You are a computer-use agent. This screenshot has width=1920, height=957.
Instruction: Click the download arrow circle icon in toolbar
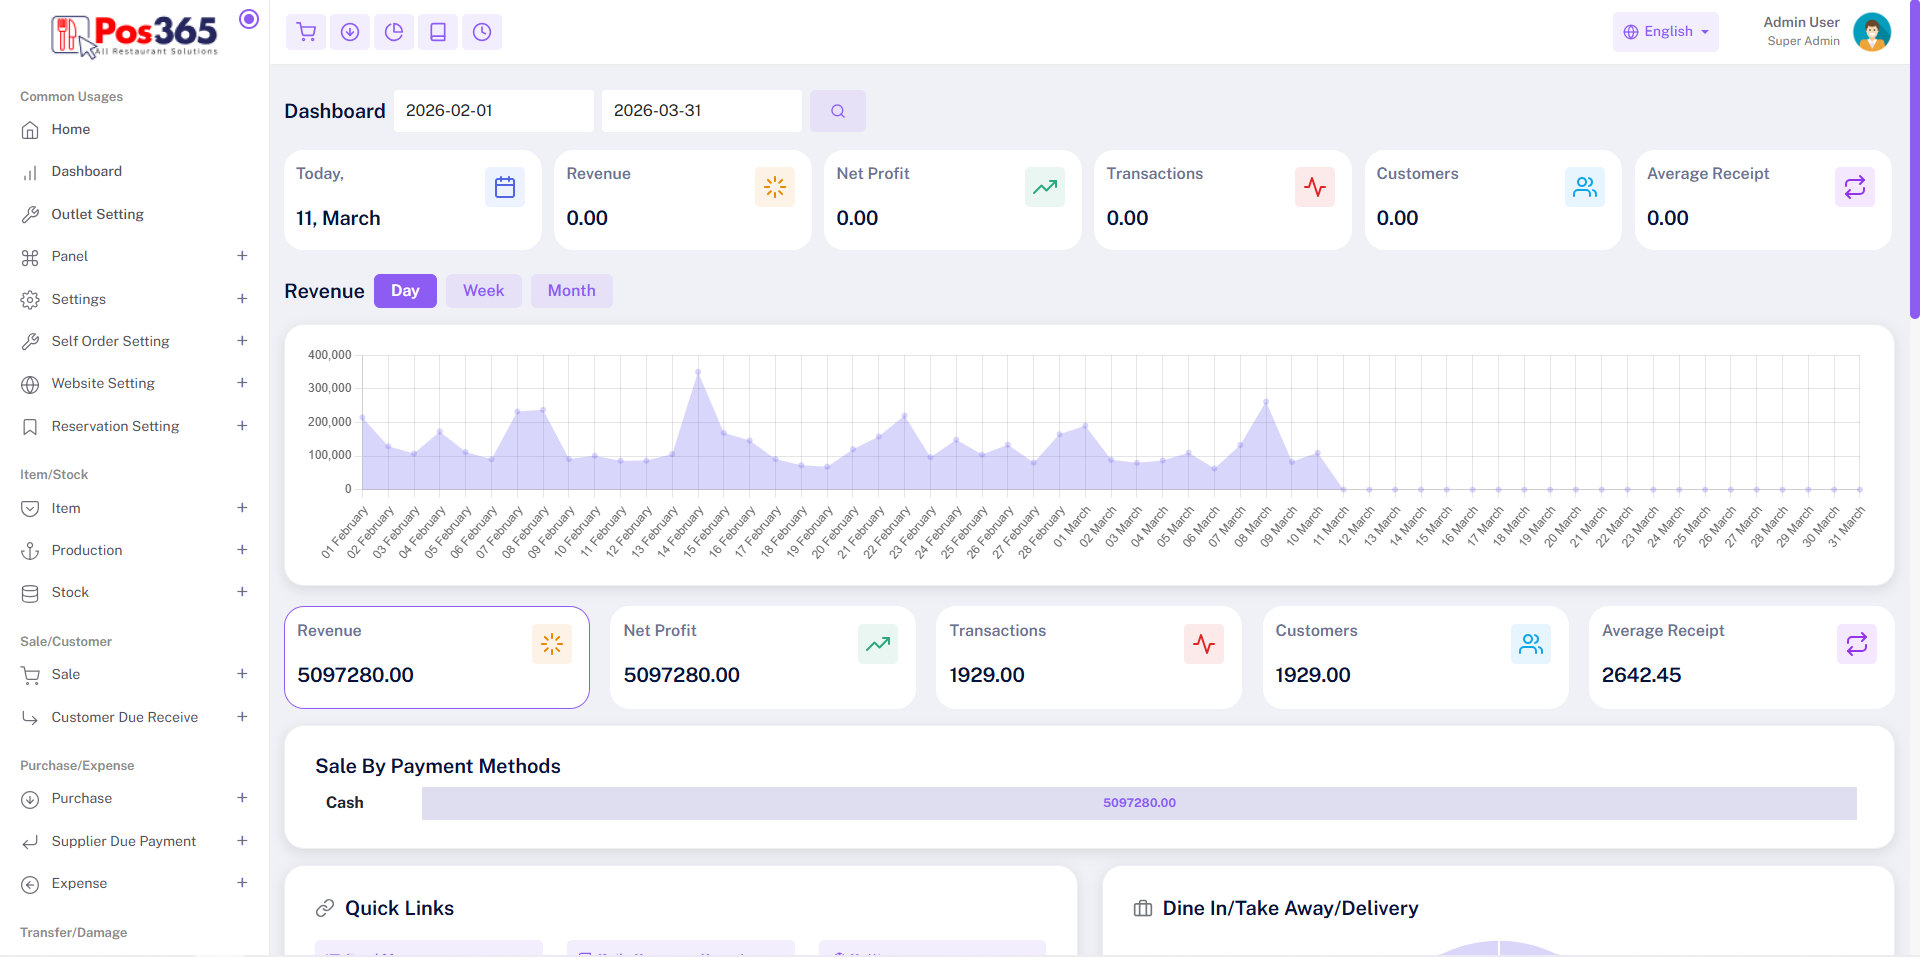point(350,32)
